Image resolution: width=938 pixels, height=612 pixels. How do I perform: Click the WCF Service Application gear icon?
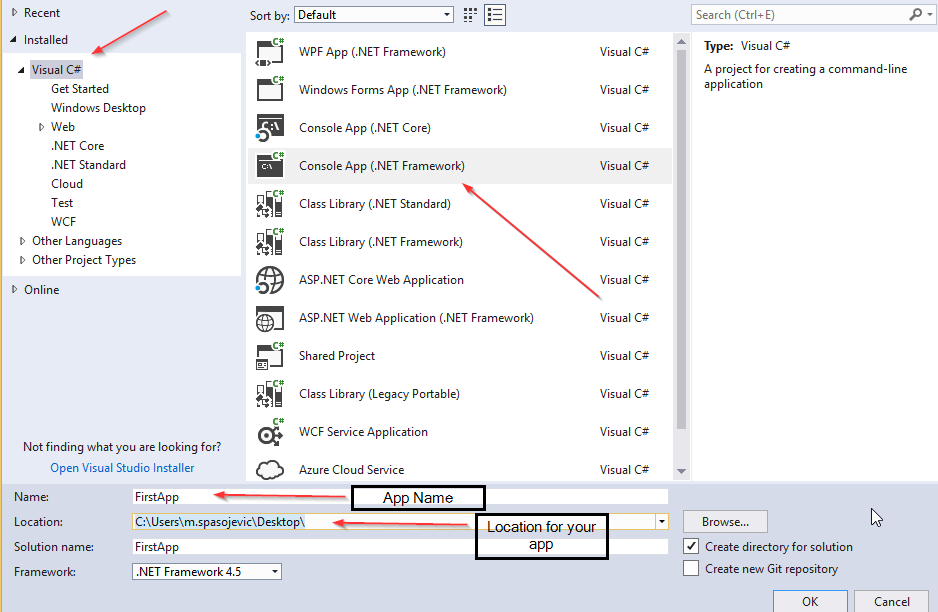[x=270, y=431]
